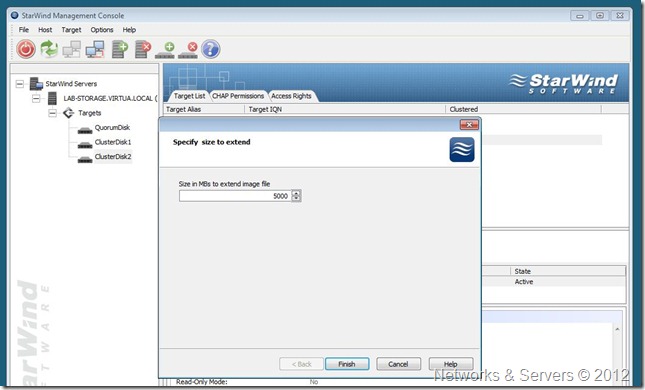Select the Targets tree label

(90, 113)
